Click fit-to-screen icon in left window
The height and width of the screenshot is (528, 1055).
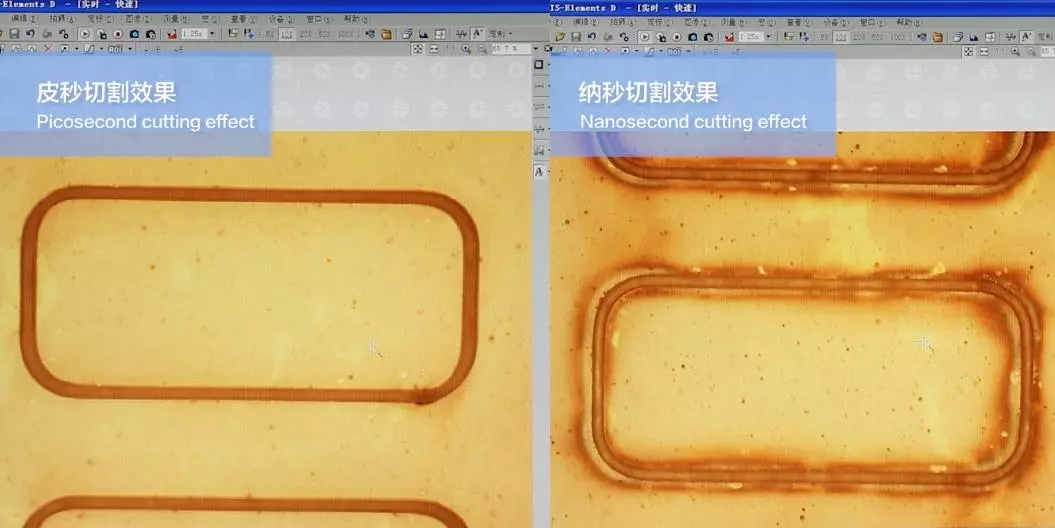click(x=418, y=48)
